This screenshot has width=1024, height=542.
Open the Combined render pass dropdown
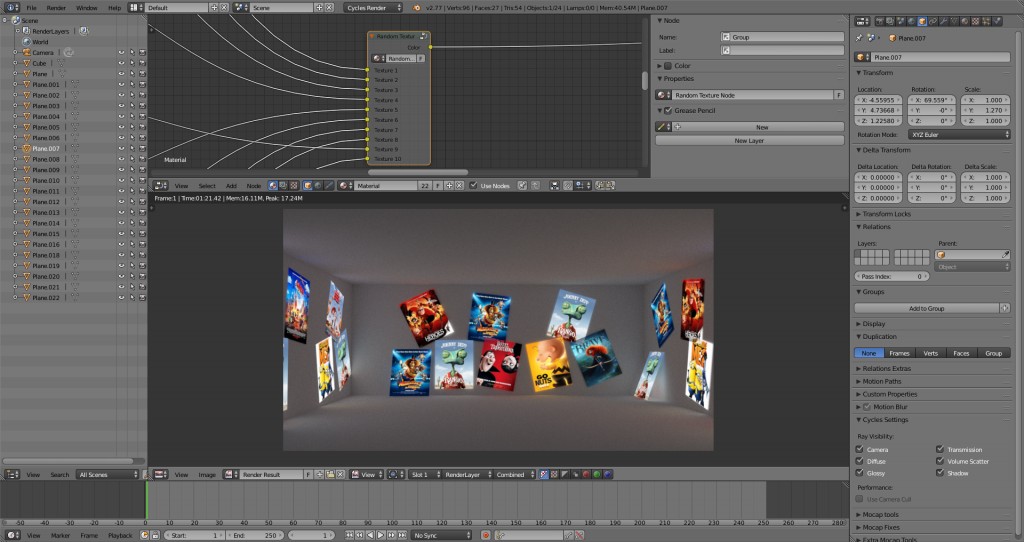pos(515,475)
